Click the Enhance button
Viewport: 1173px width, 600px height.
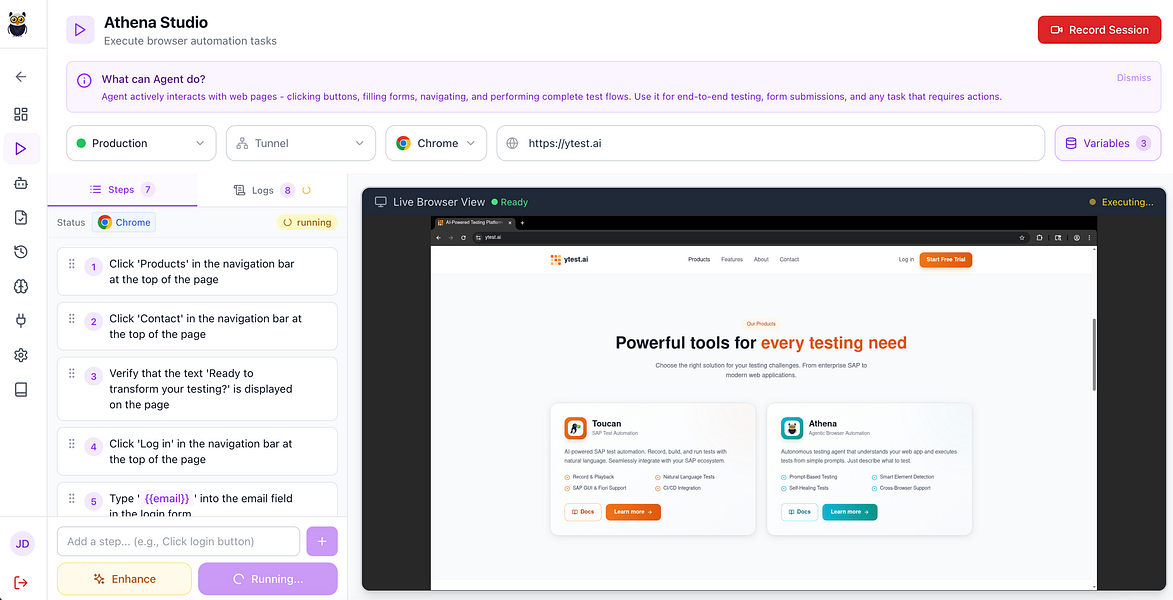(x=124, y=579)
